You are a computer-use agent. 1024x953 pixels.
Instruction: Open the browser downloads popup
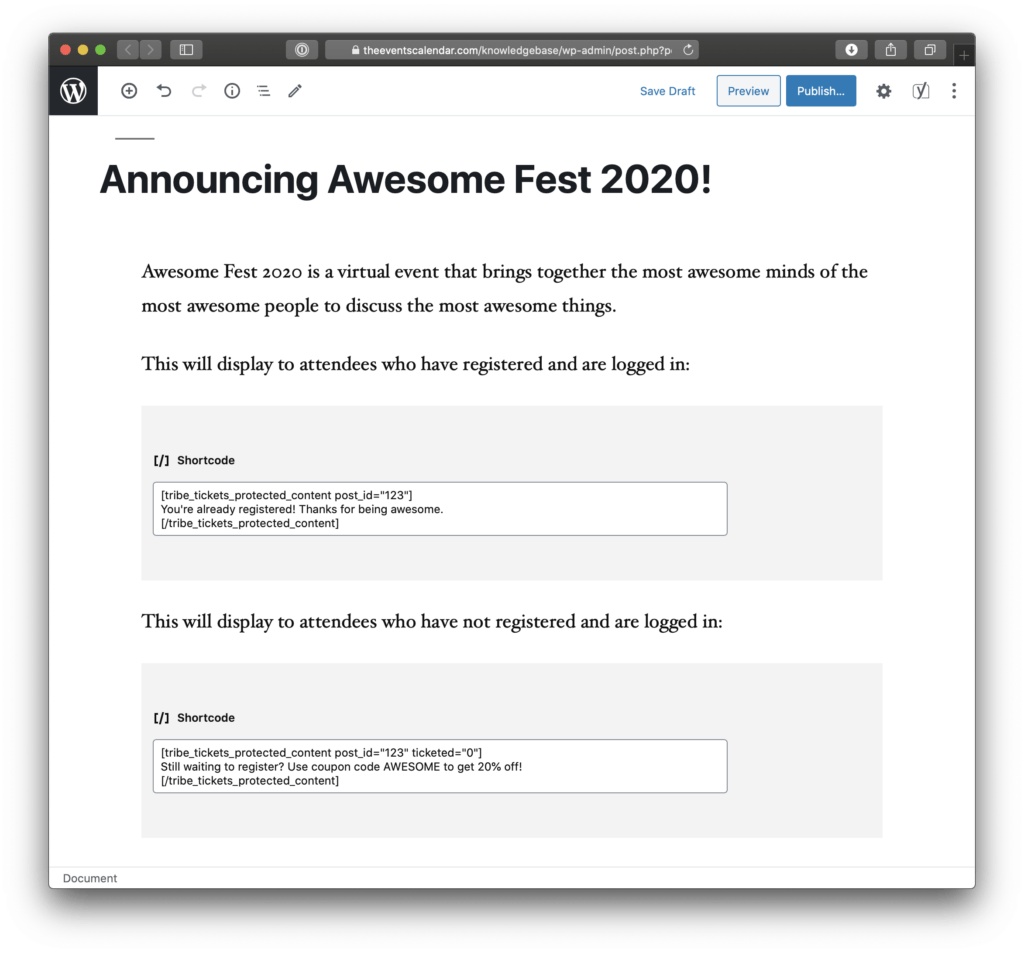click(849, 48)
